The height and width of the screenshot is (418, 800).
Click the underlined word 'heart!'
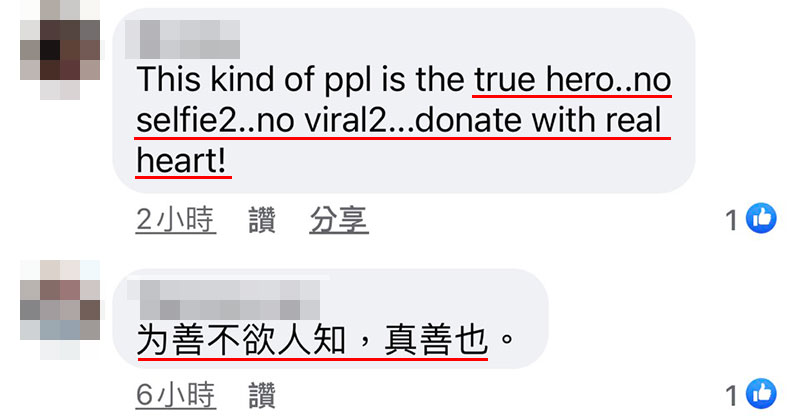[181, 161]
